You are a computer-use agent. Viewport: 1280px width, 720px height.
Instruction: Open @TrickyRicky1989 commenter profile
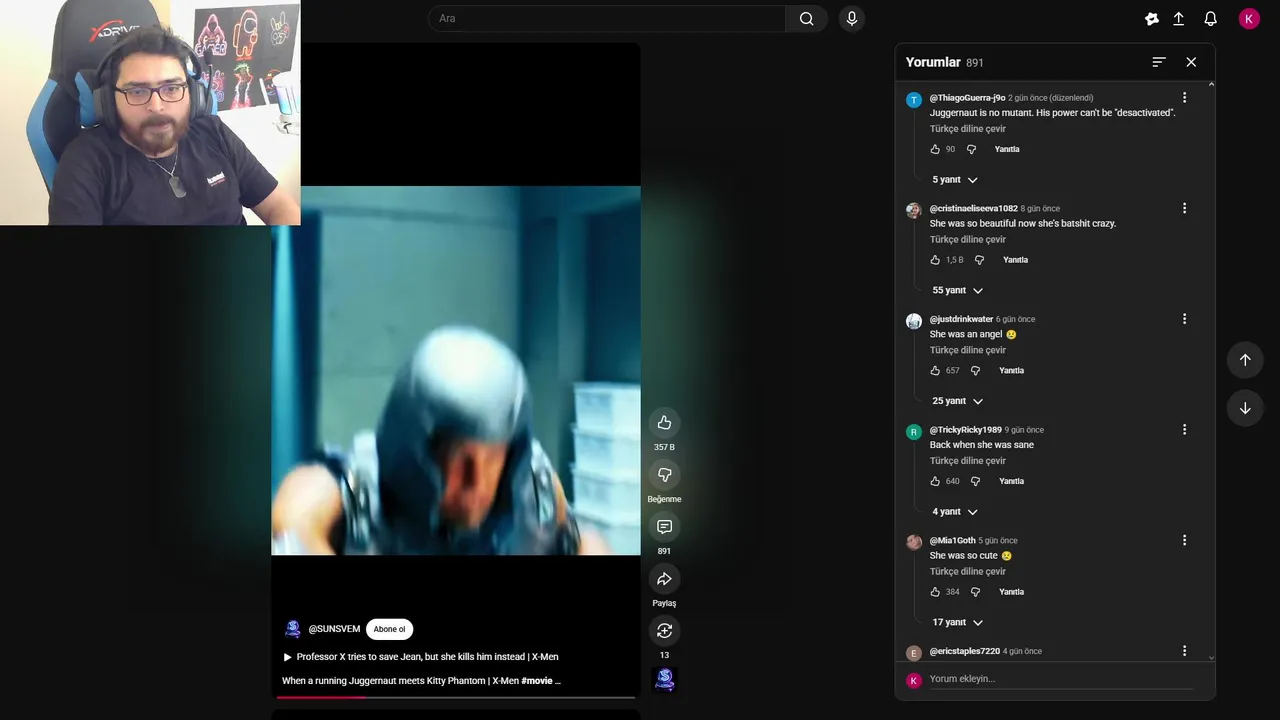965,430
